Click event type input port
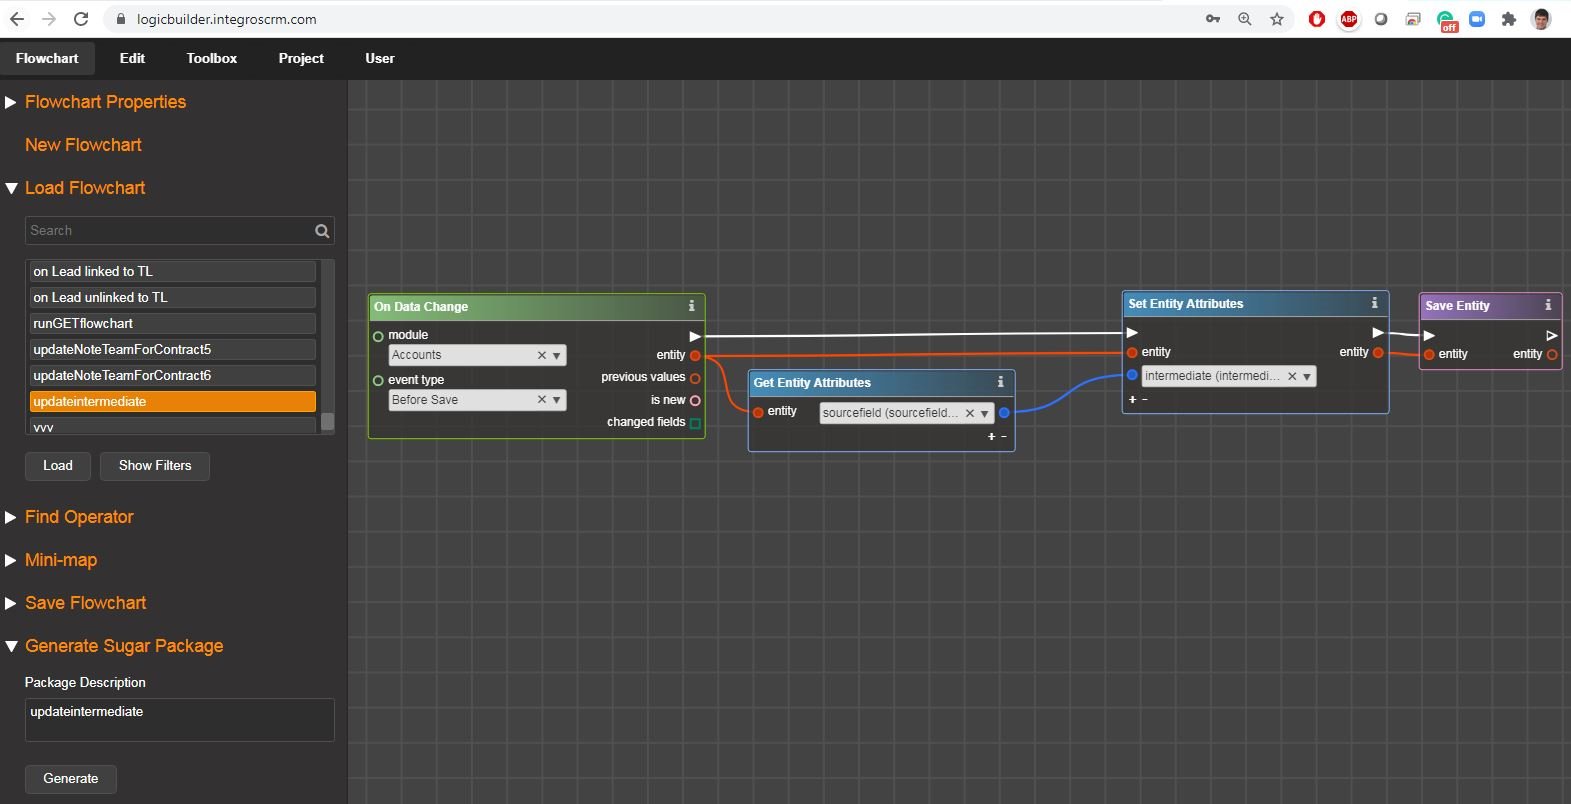Image resolution: width=1571 pixels, height=804 pixels. point(378,381)
